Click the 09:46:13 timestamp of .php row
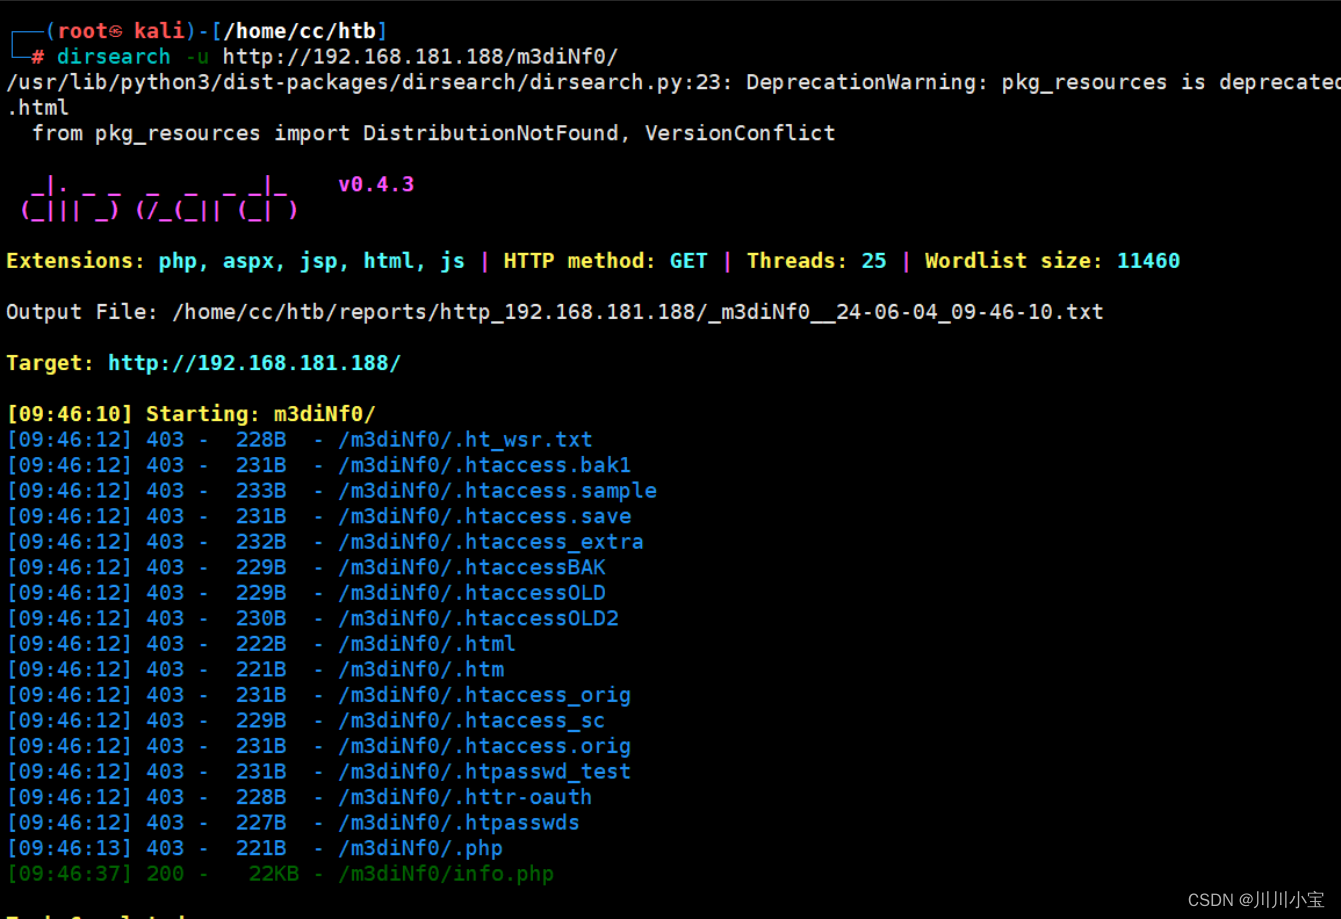Screen dimensions: 1341x919 point(69,848)
